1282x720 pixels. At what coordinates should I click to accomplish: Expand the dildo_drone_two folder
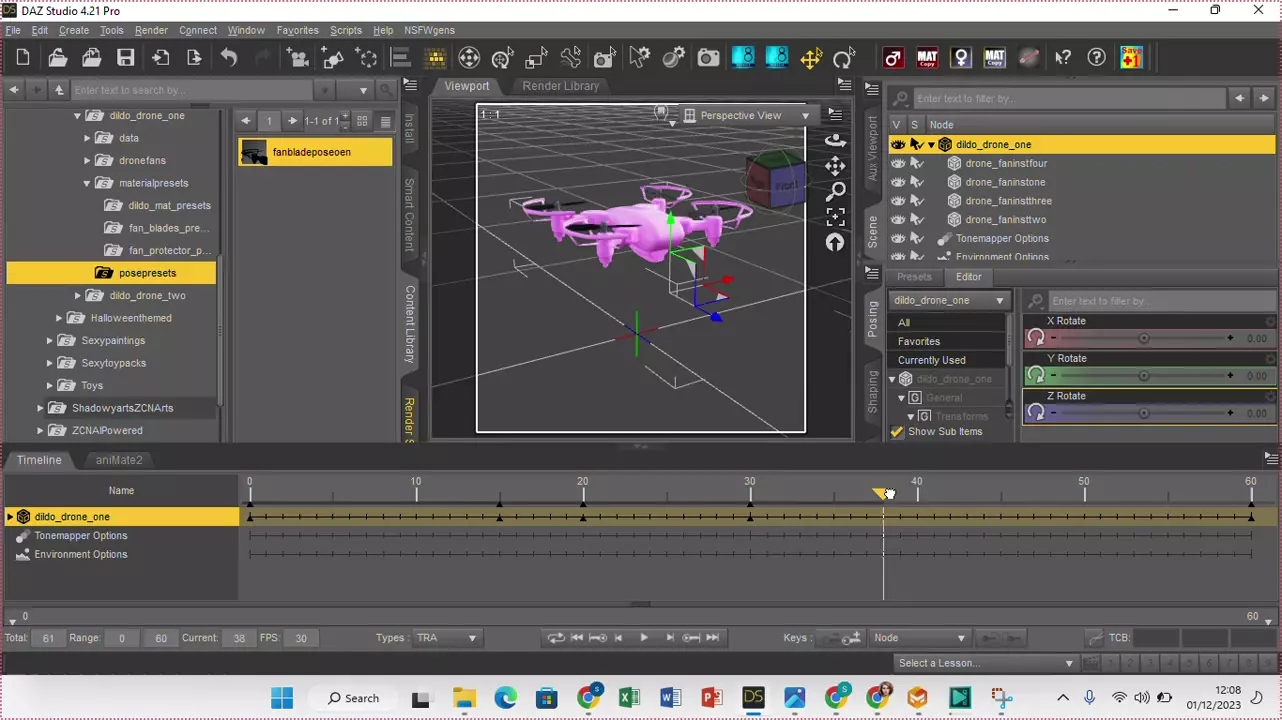(x=78, y=296)
